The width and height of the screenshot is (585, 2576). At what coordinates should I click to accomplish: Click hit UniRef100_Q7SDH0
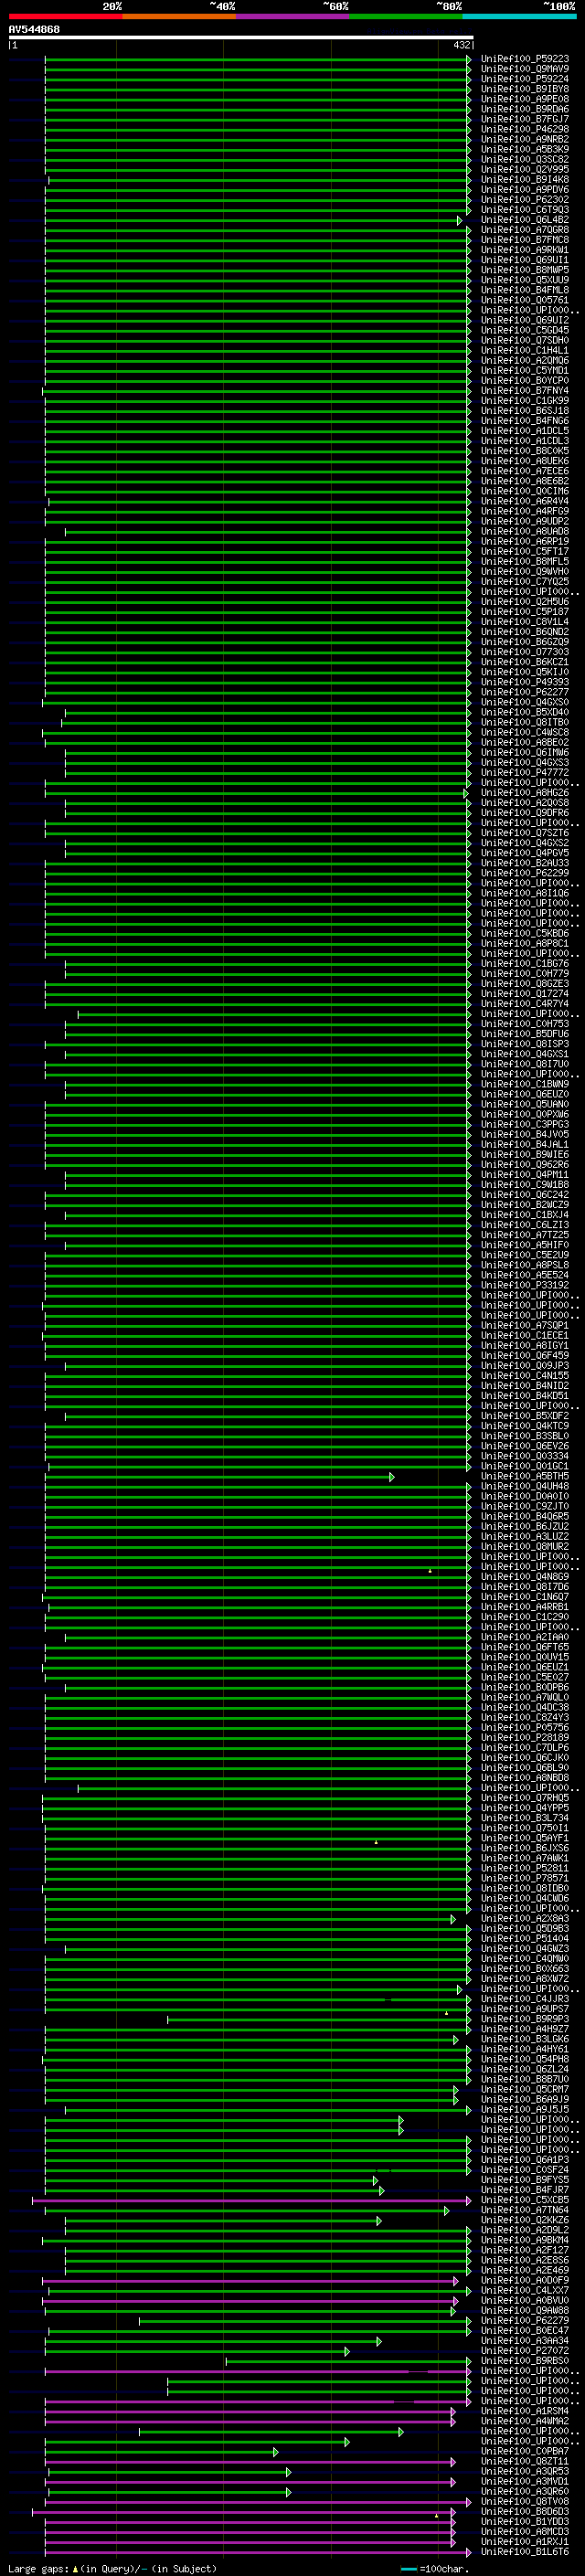click(x=525, y=340)
